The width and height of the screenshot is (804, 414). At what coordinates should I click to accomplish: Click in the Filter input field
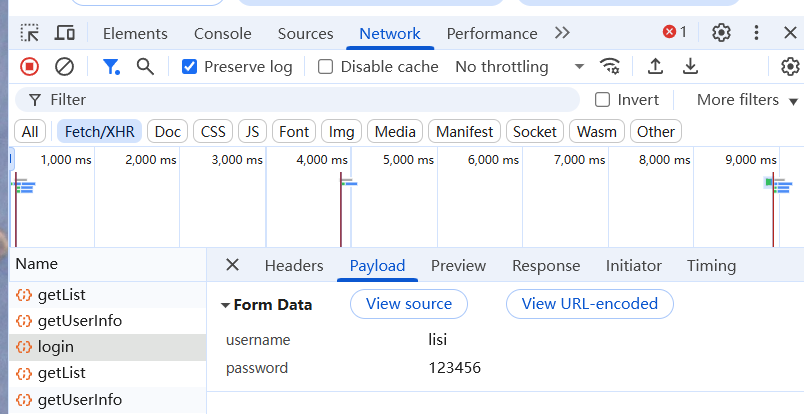pos(297,100)
